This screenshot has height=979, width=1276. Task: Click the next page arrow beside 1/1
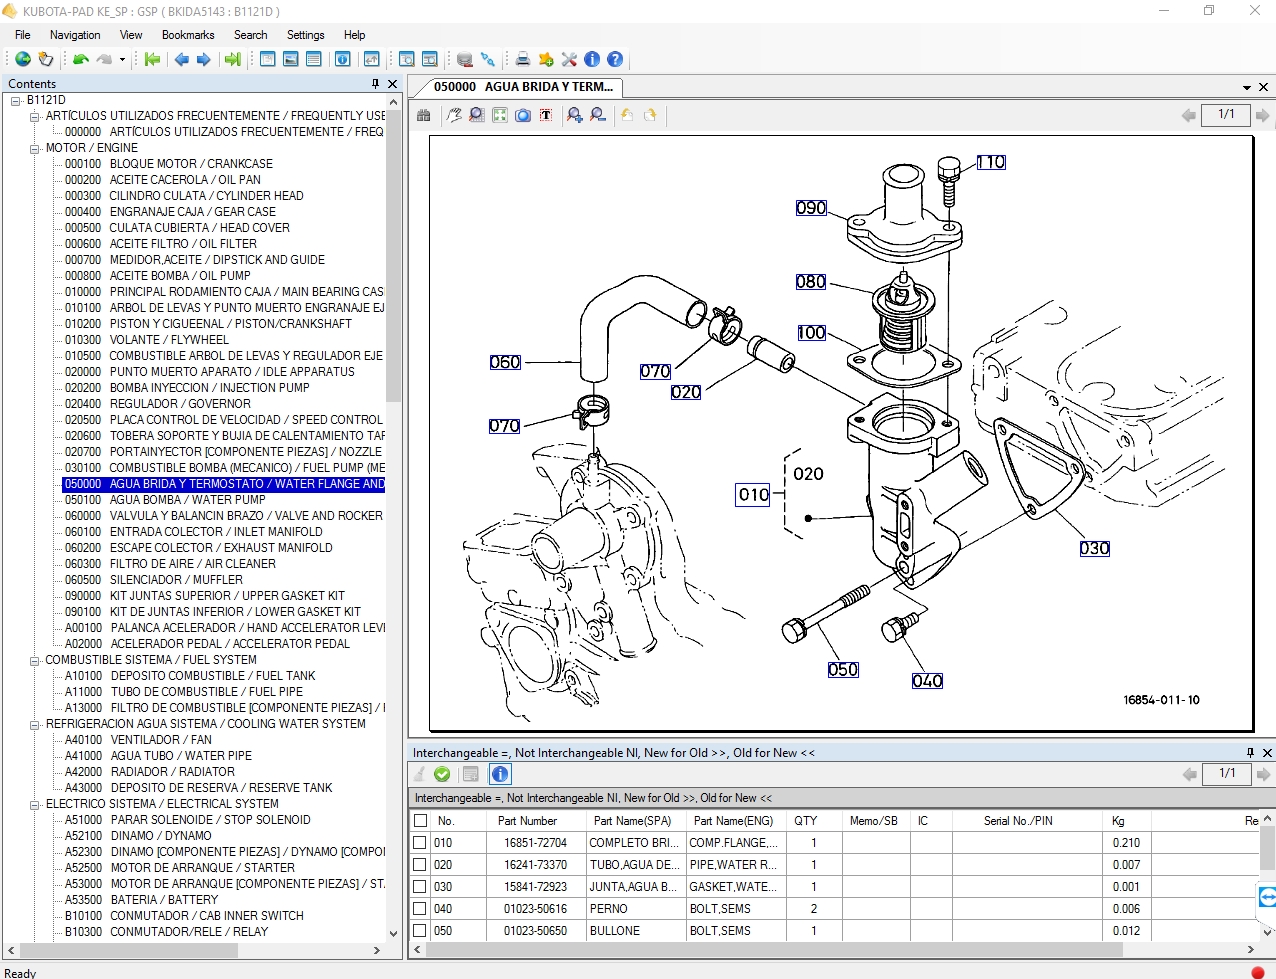tap(1263, 114)
